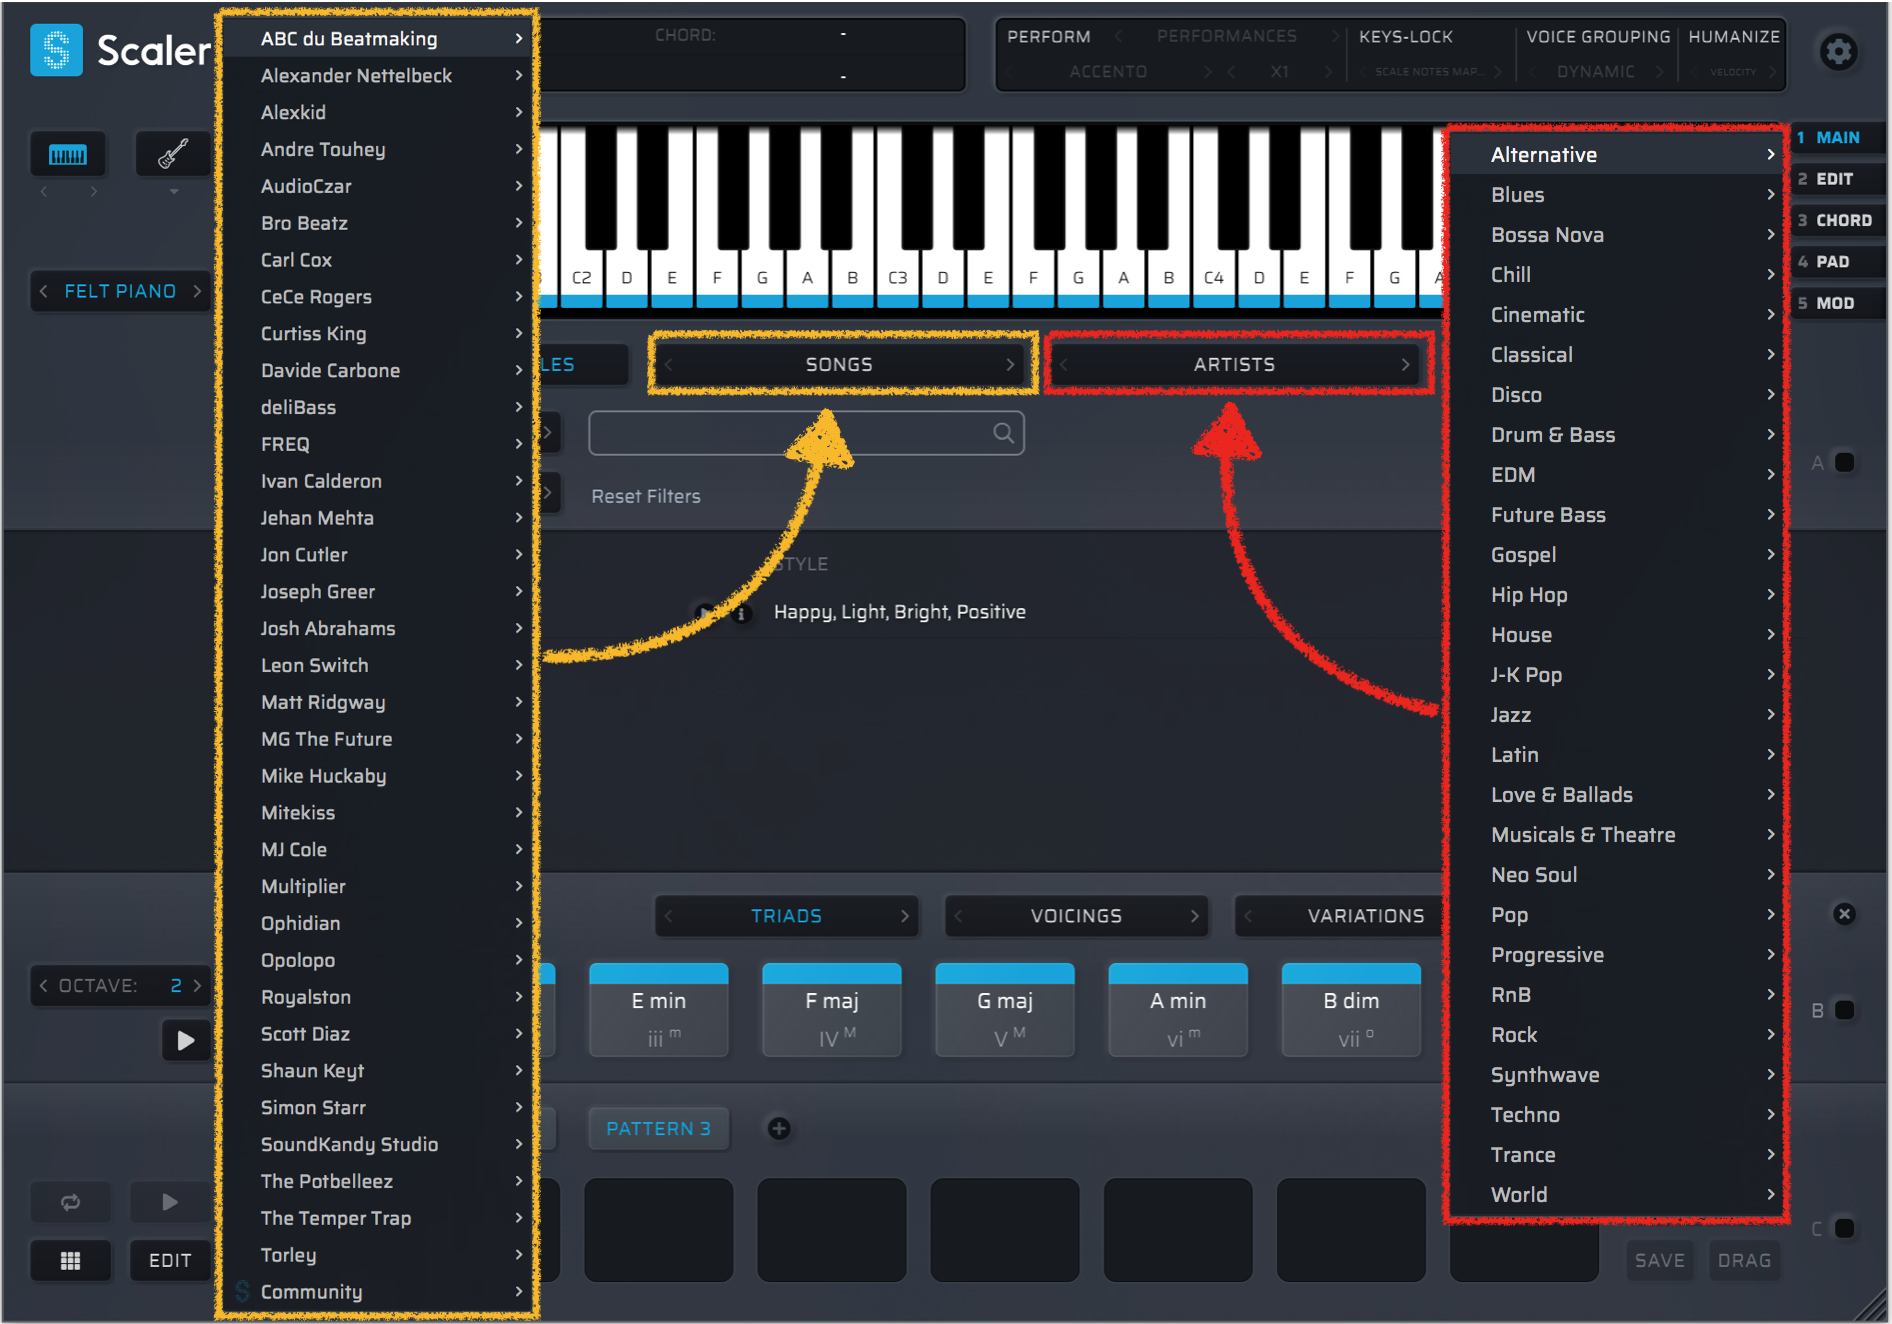Decrease octave with left arrow

tap(44, 986)
